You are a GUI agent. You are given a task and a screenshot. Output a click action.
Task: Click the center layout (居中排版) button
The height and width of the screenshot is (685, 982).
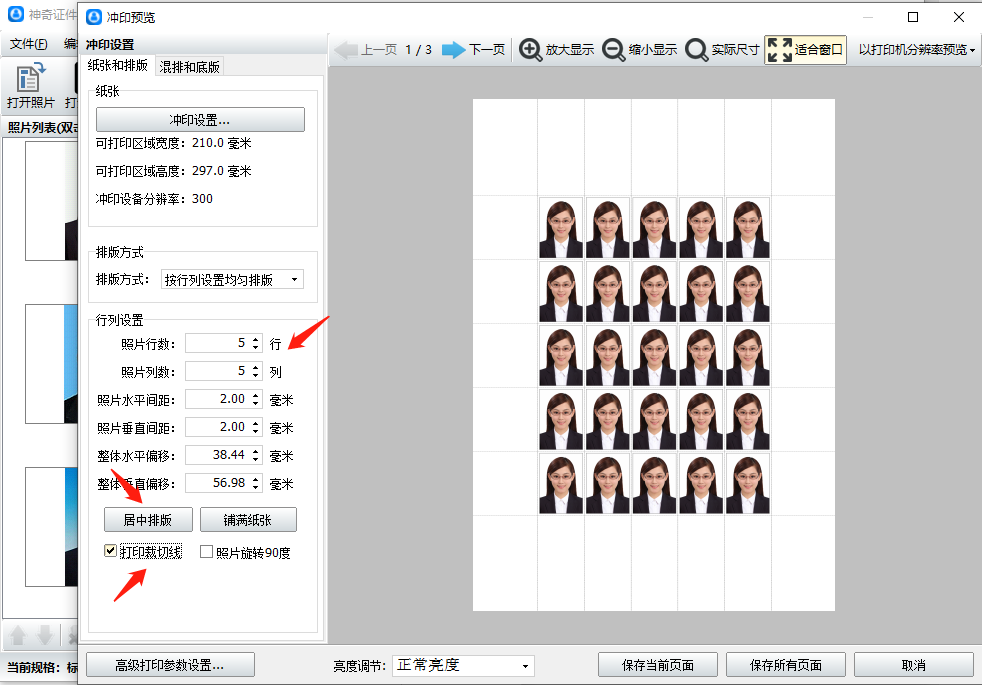coord(148,520)
